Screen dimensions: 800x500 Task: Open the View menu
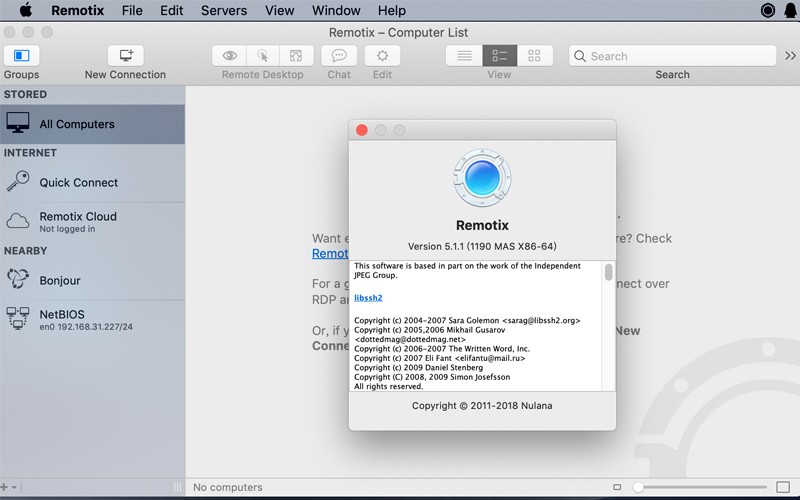pyautogui.click(x=279, y=10)
